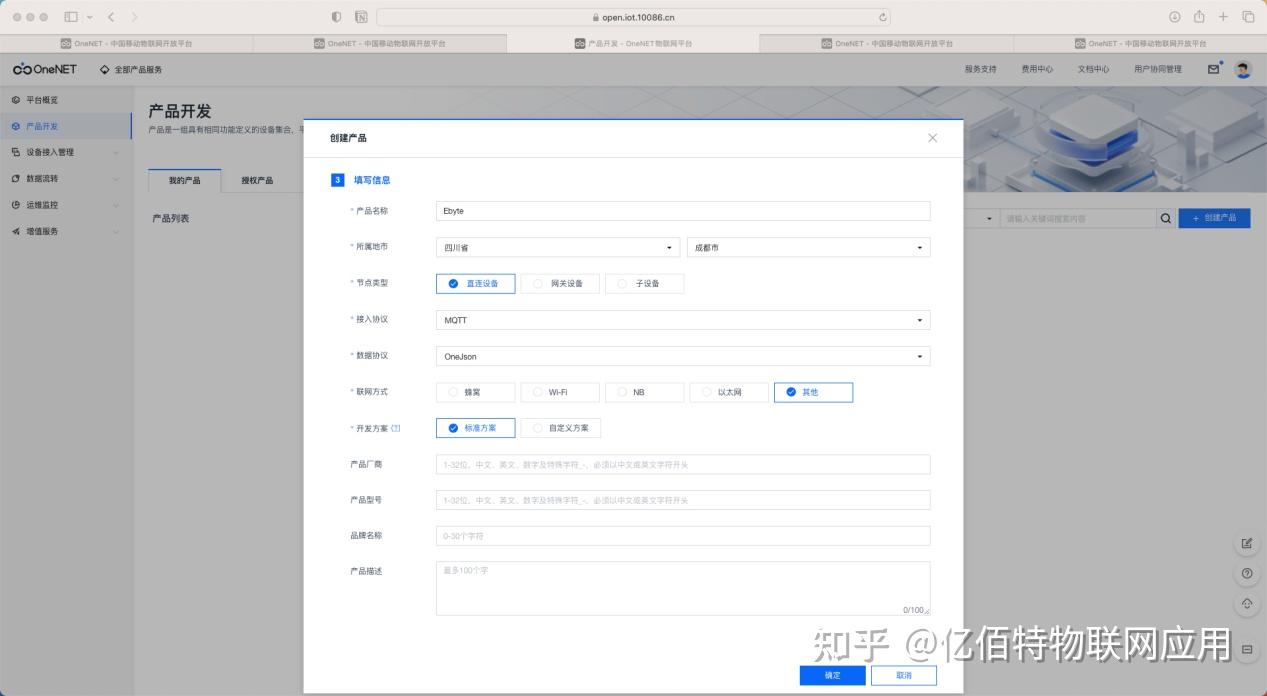Select the 网关设备 node type option
1267x696 pixels.
[557, 283]
